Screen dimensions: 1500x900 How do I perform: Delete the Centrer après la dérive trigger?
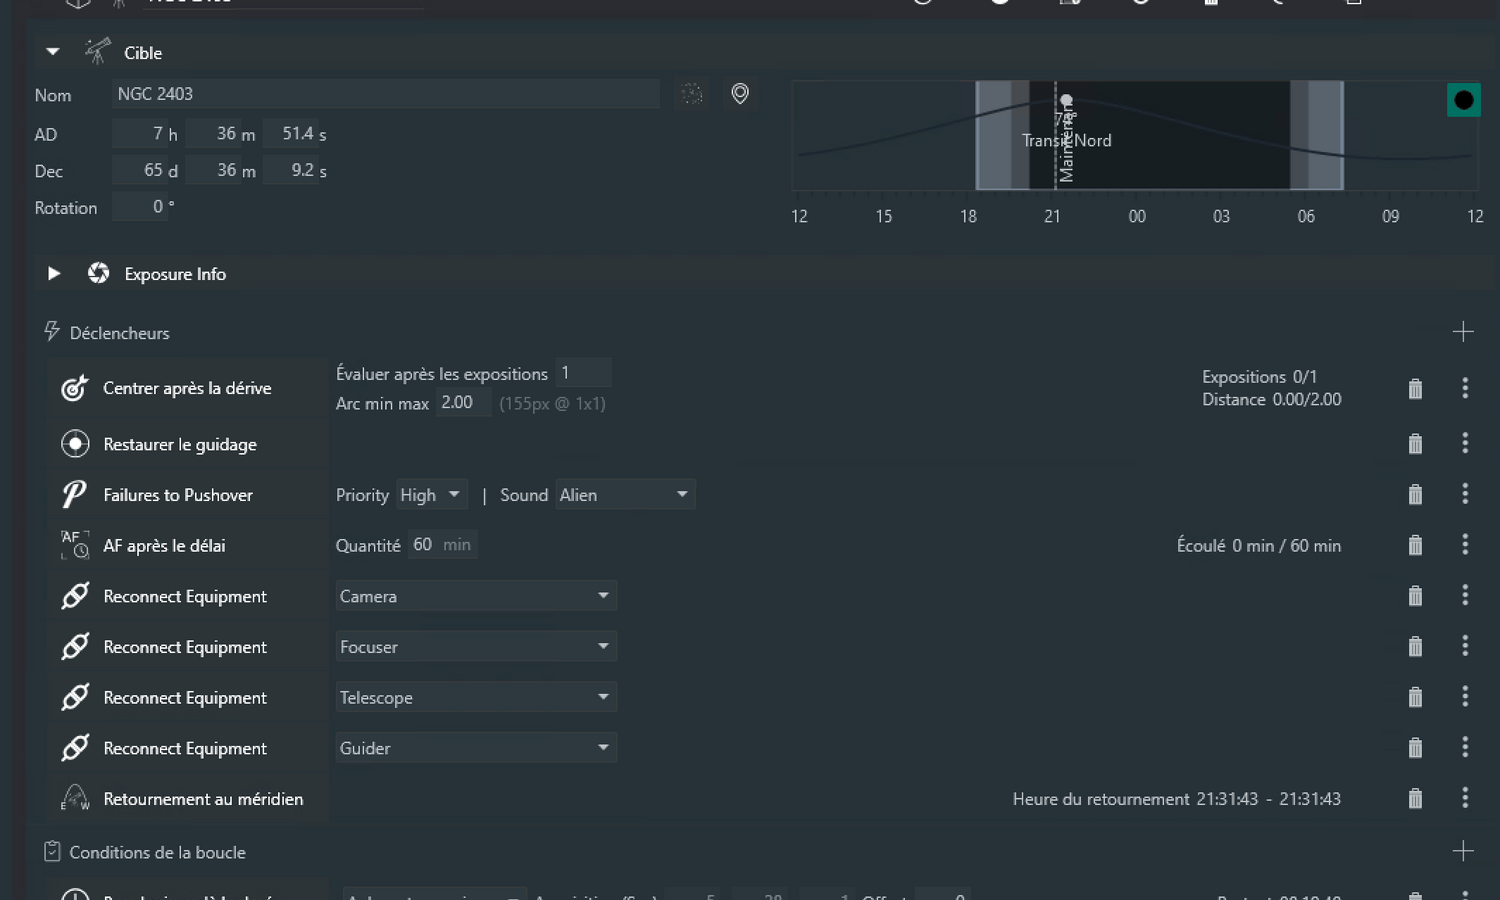(x=1415, y=389)
